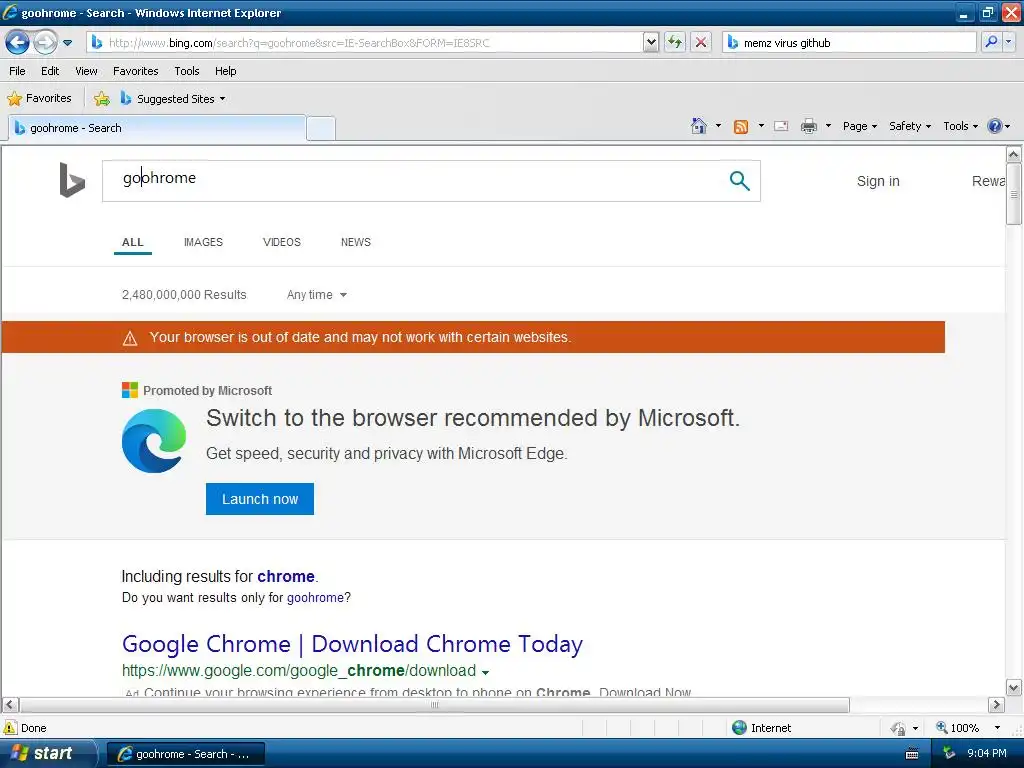Viewport: 1024px width, 768px height.
Task: Open the search provider options dropdown
Action: 1008,42
